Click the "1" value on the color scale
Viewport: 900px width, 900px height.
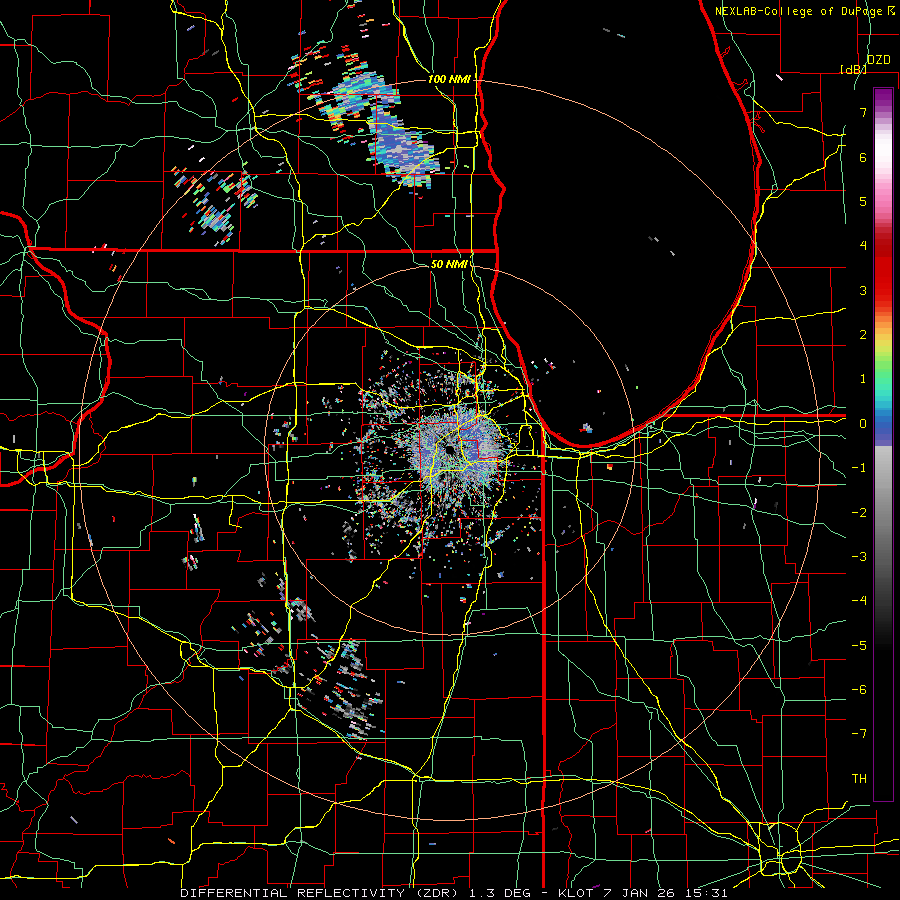point(863,379)
